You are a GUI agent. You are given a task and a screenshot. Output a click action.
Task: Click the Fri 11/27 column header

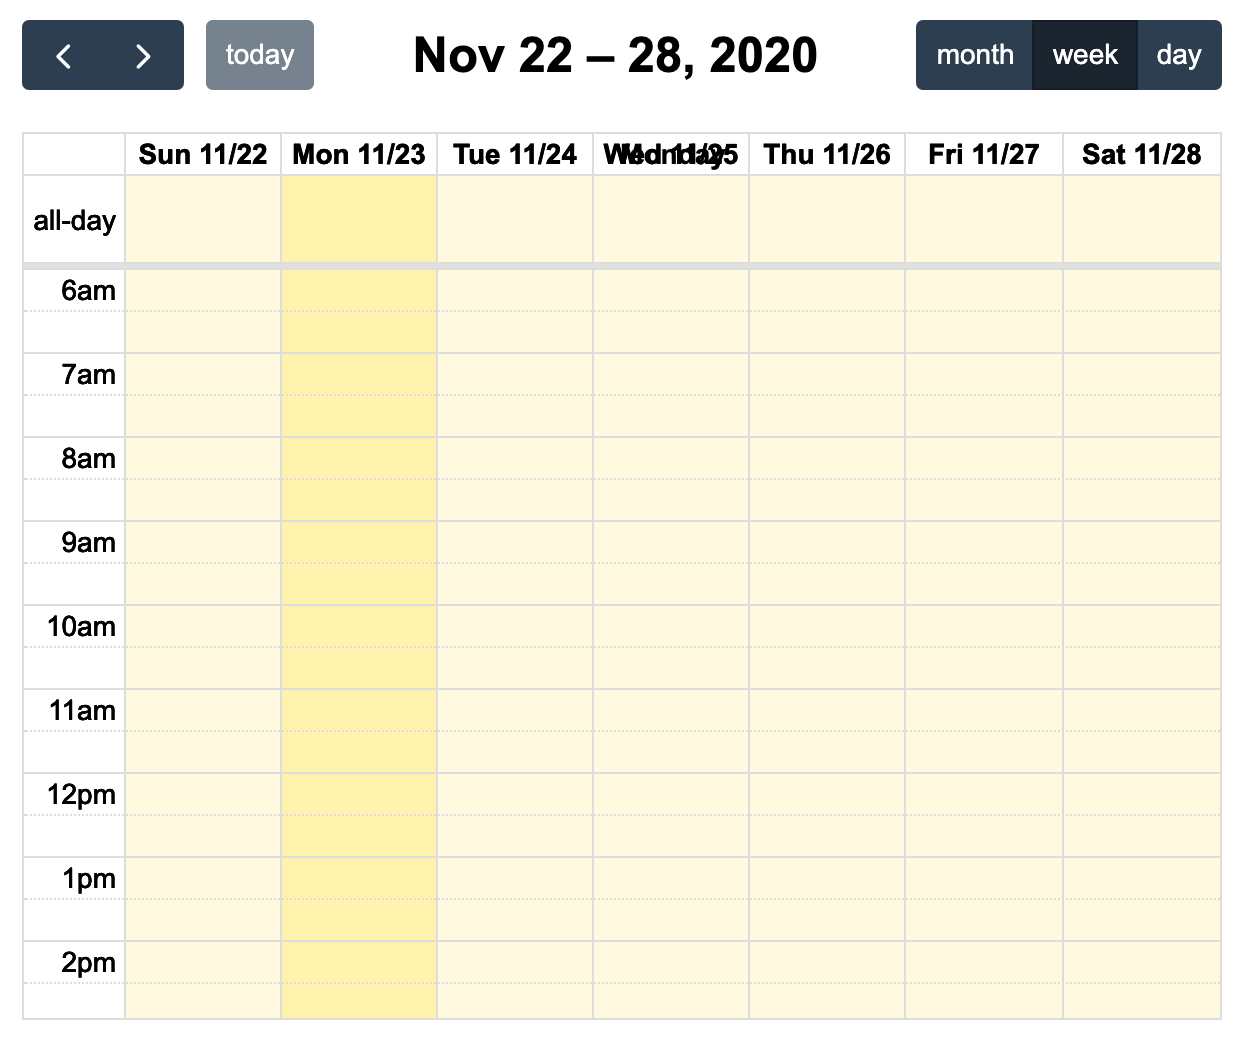coord(983,154)
